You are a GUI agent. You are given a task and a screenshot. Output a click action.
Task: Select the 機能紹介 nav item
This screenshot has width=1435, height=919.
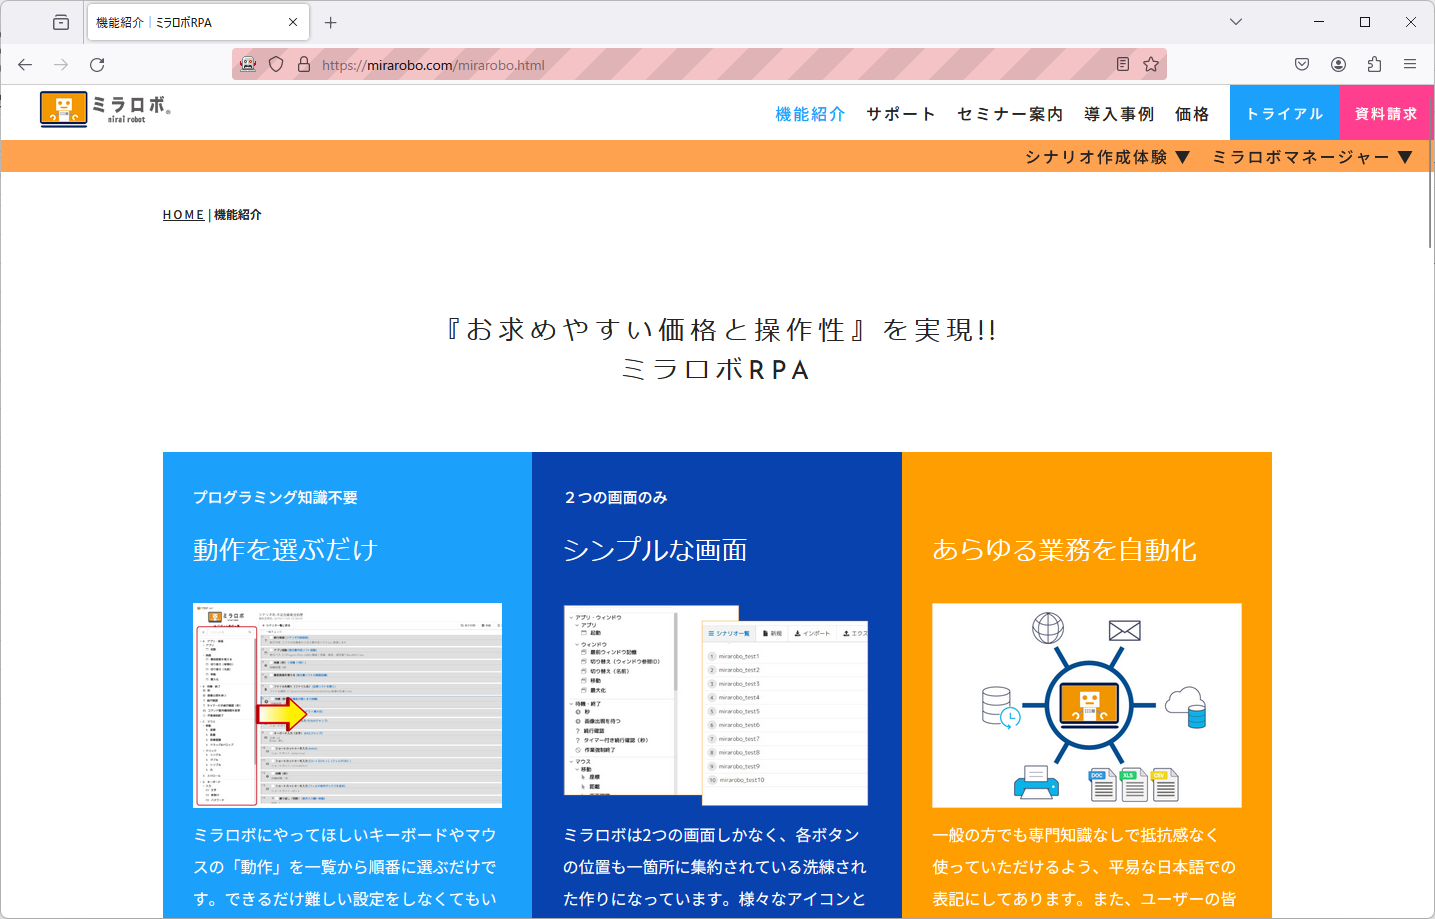(x=810, y=114)
